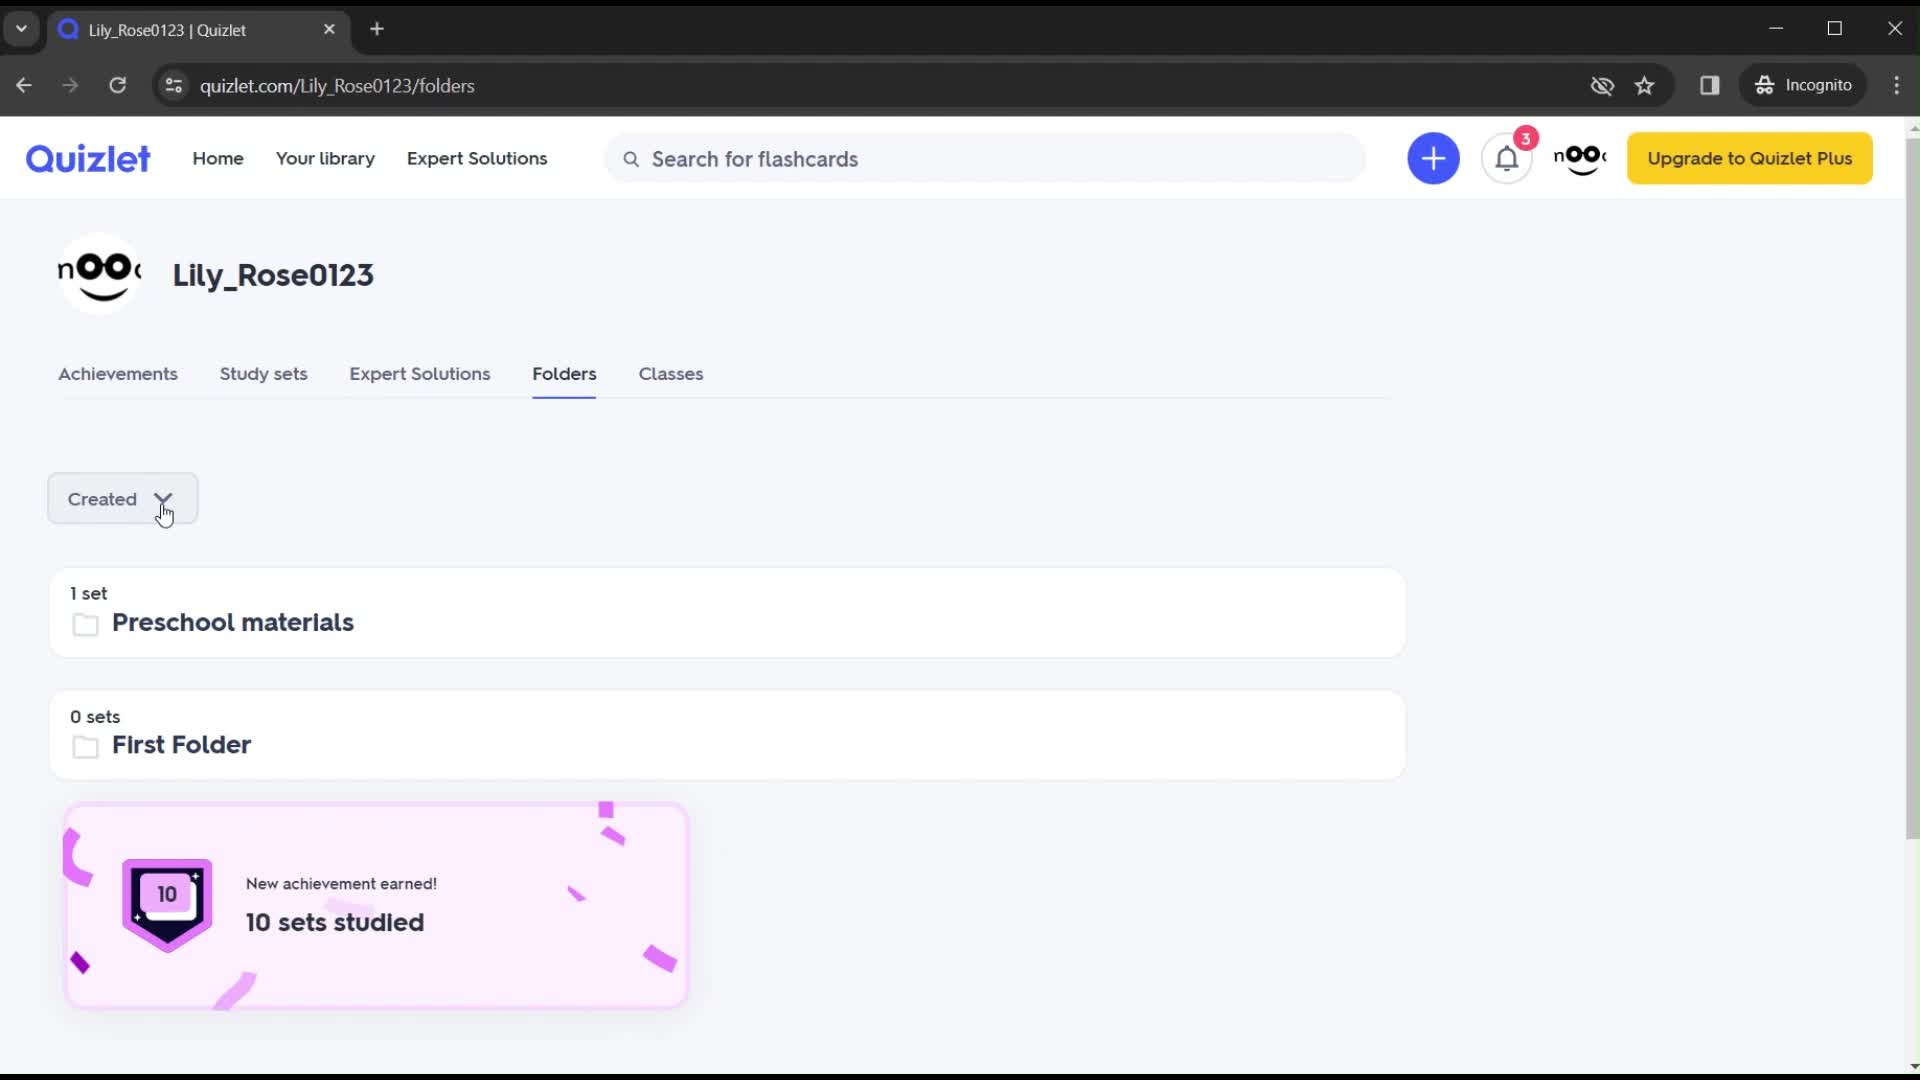Click the Quizlet logo
This screenshot has height=1080, width=1920.
coord(88,158)
